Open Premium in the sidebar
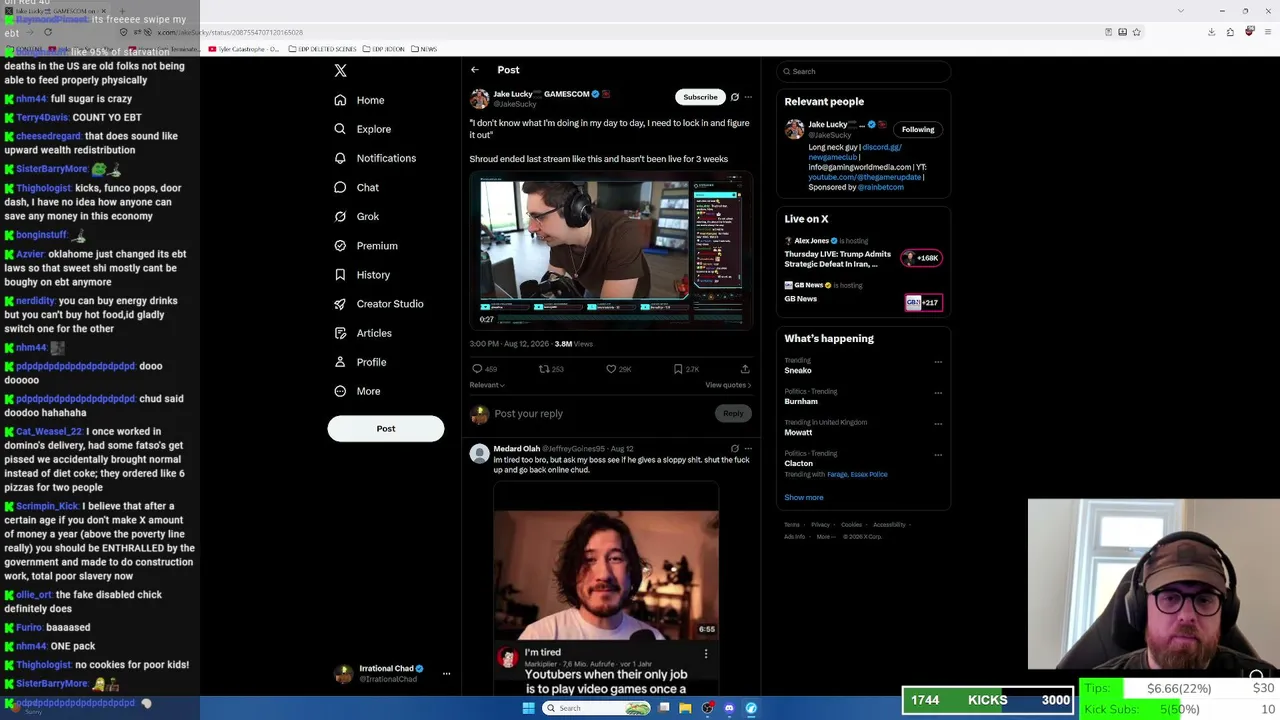Screen dimensions: 1280x720 click(x=365, y=245)
